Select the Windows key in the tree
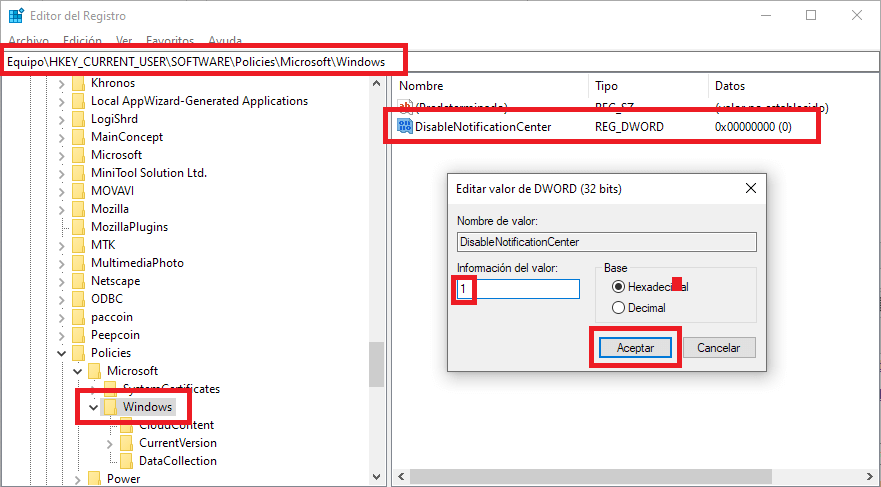Image resolution: width=881 pixels, height=487 pixels. (147, 407)
